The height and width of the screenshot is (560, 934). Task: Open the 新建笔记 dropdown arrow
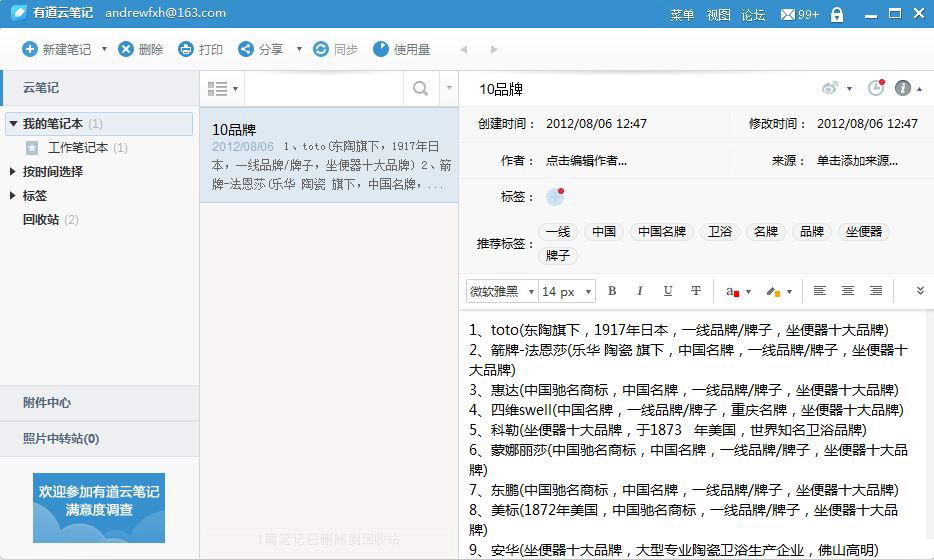(104, 49)
